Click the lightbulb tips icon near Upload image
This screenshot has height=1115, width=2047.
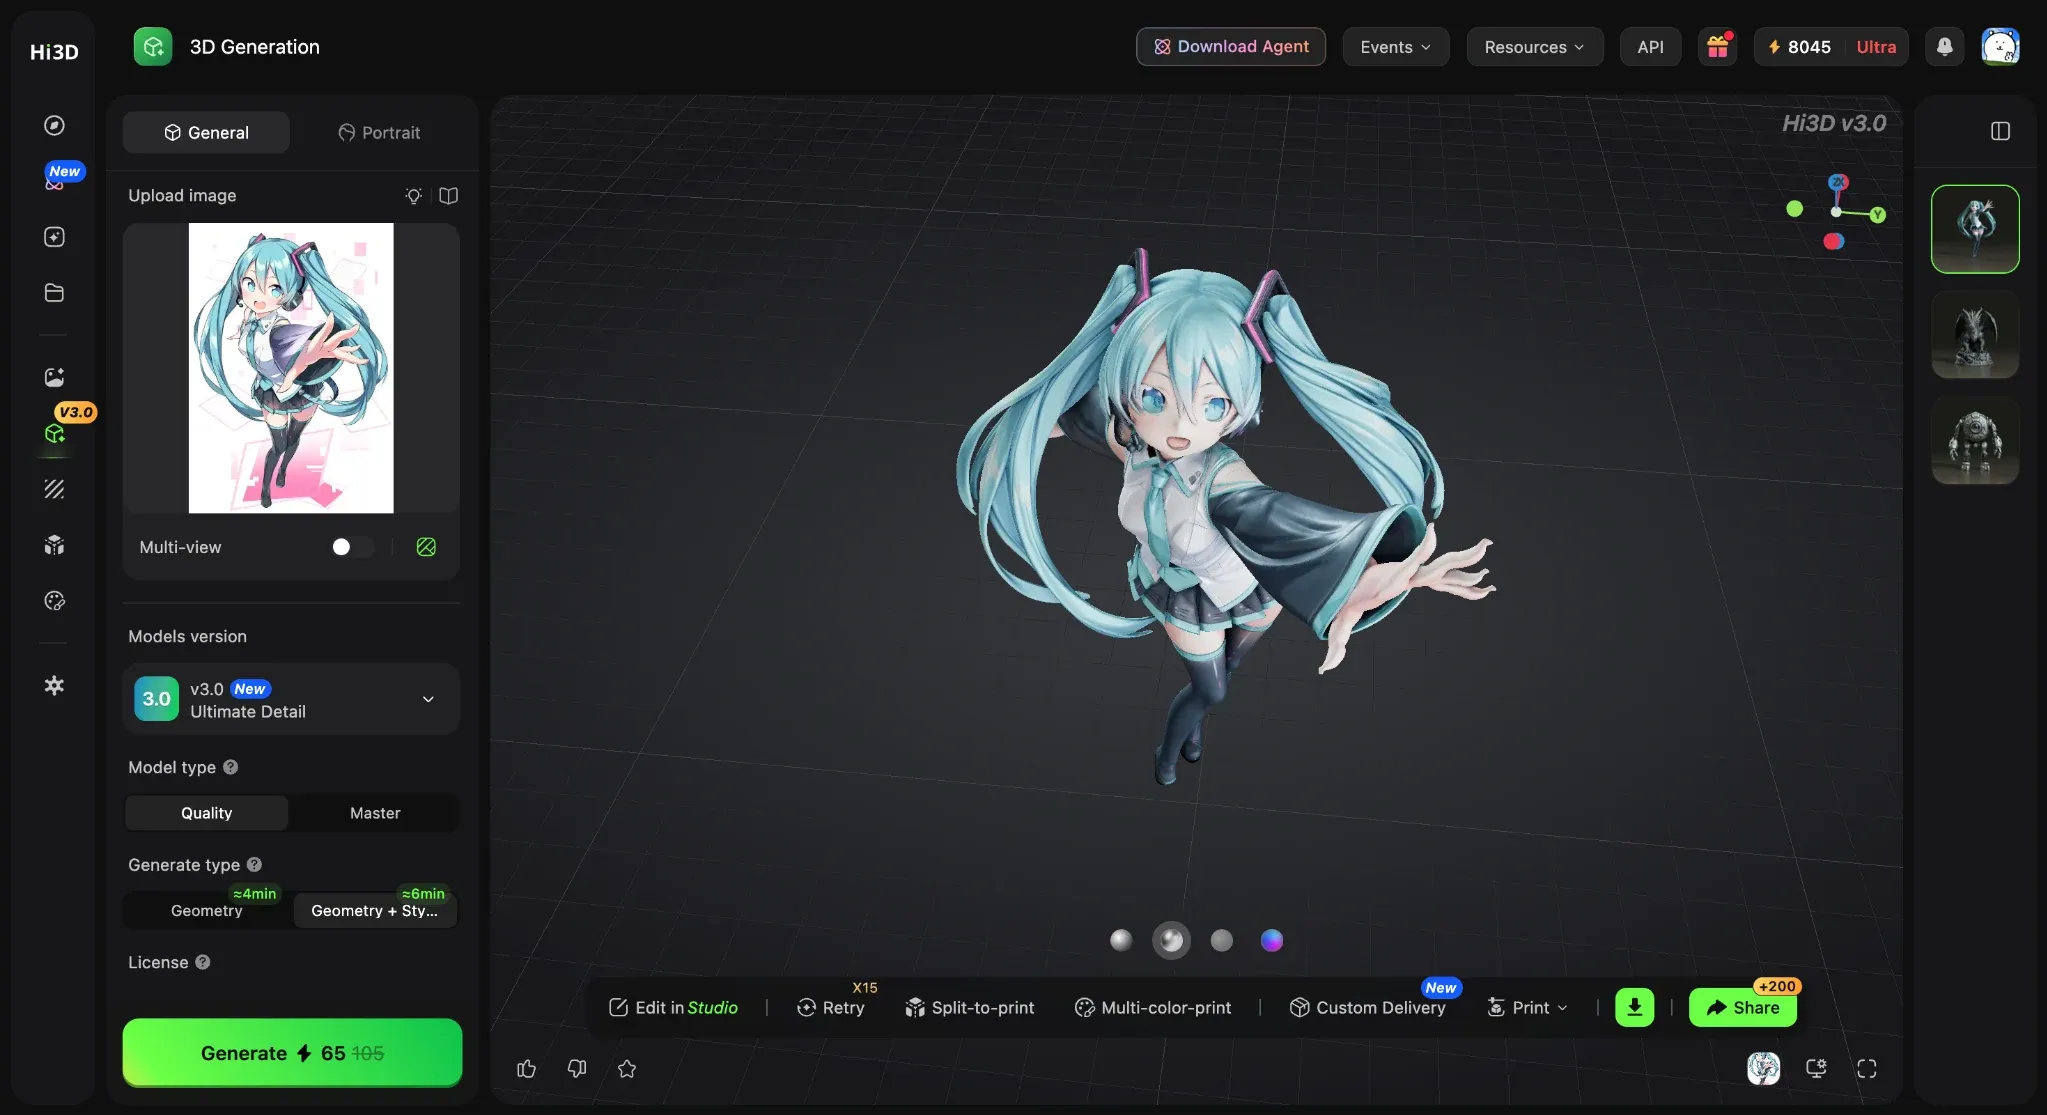[413, 196]
